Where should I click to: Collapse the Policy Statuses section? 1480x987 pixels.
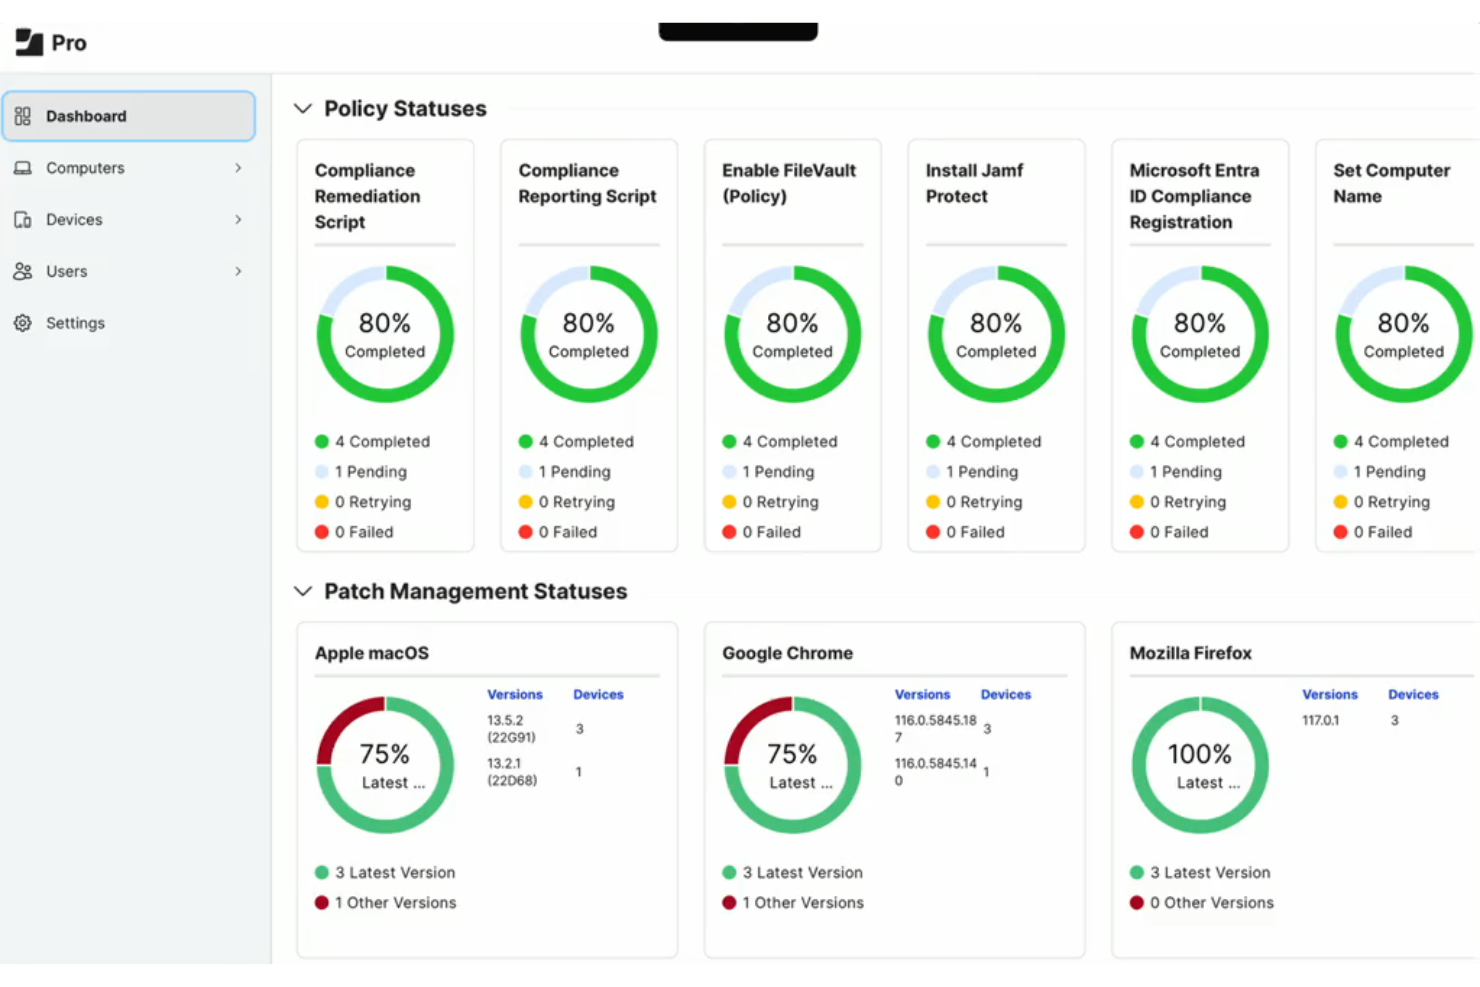tap(303, 108)
